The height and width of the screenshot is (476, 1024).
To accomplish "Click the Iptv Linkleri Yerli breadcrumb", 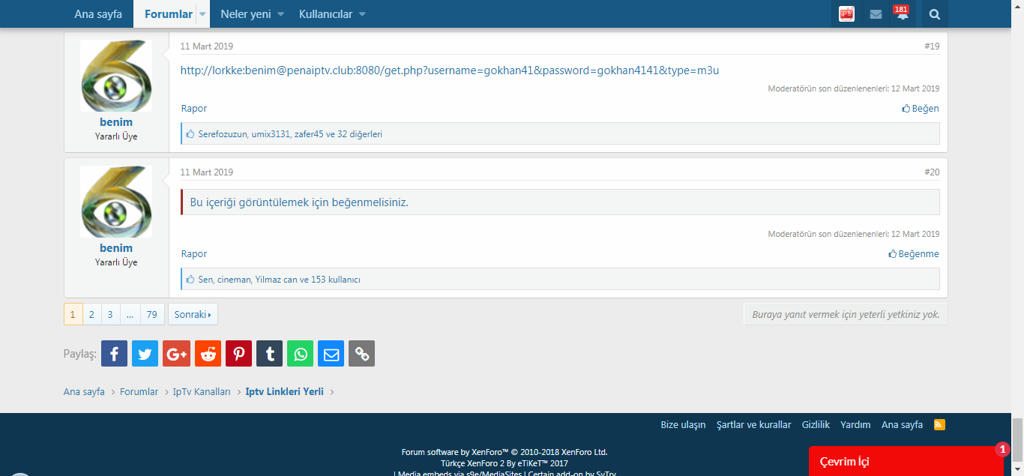I will pos(284,391).
